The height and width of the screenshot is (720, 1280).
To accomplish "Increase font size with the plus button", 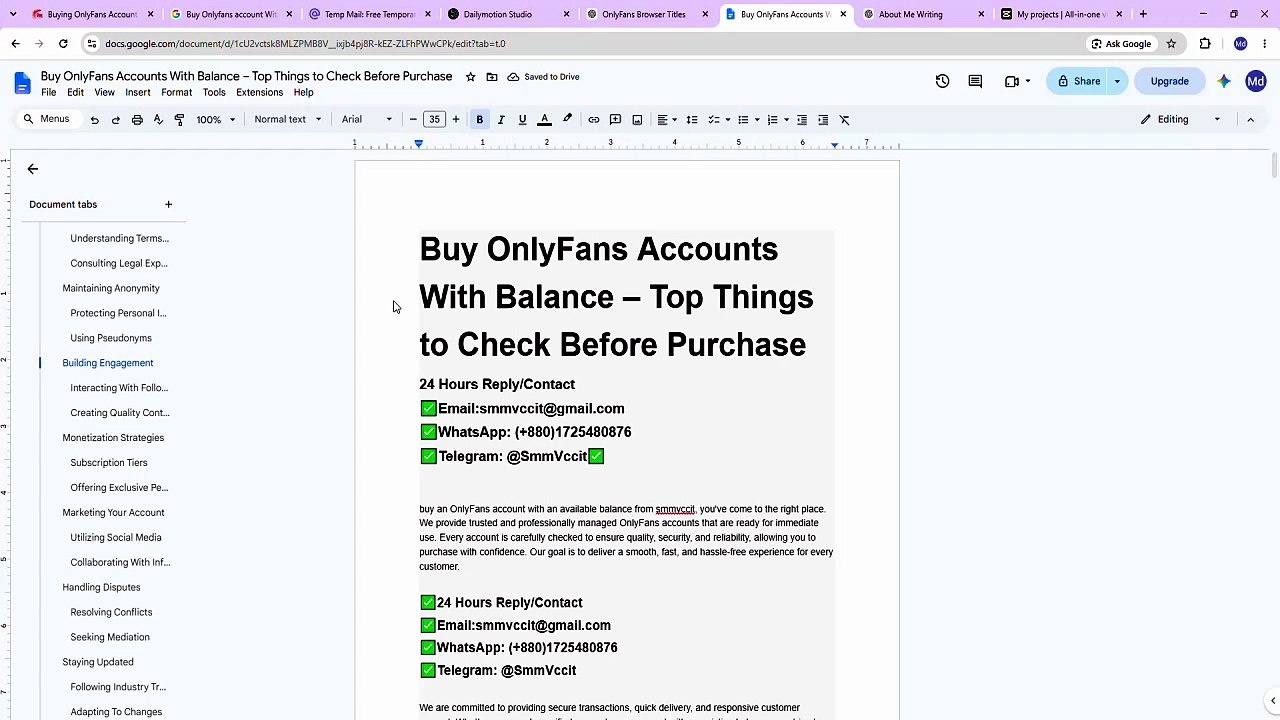I will 456,120.
